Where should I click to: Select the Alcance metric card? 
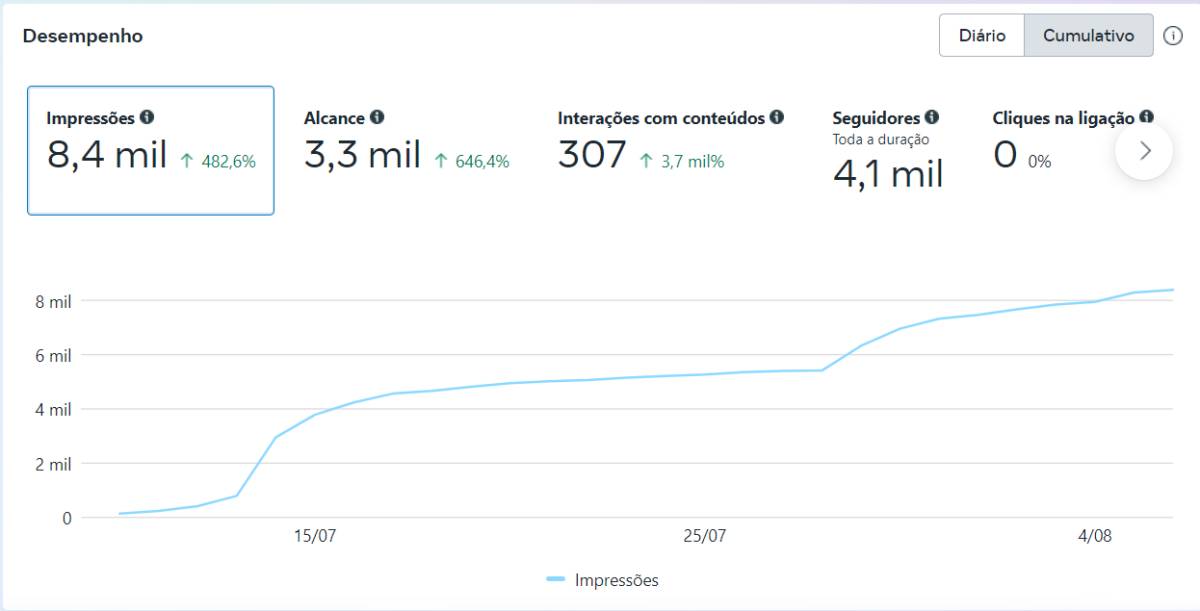coord(407,150)
